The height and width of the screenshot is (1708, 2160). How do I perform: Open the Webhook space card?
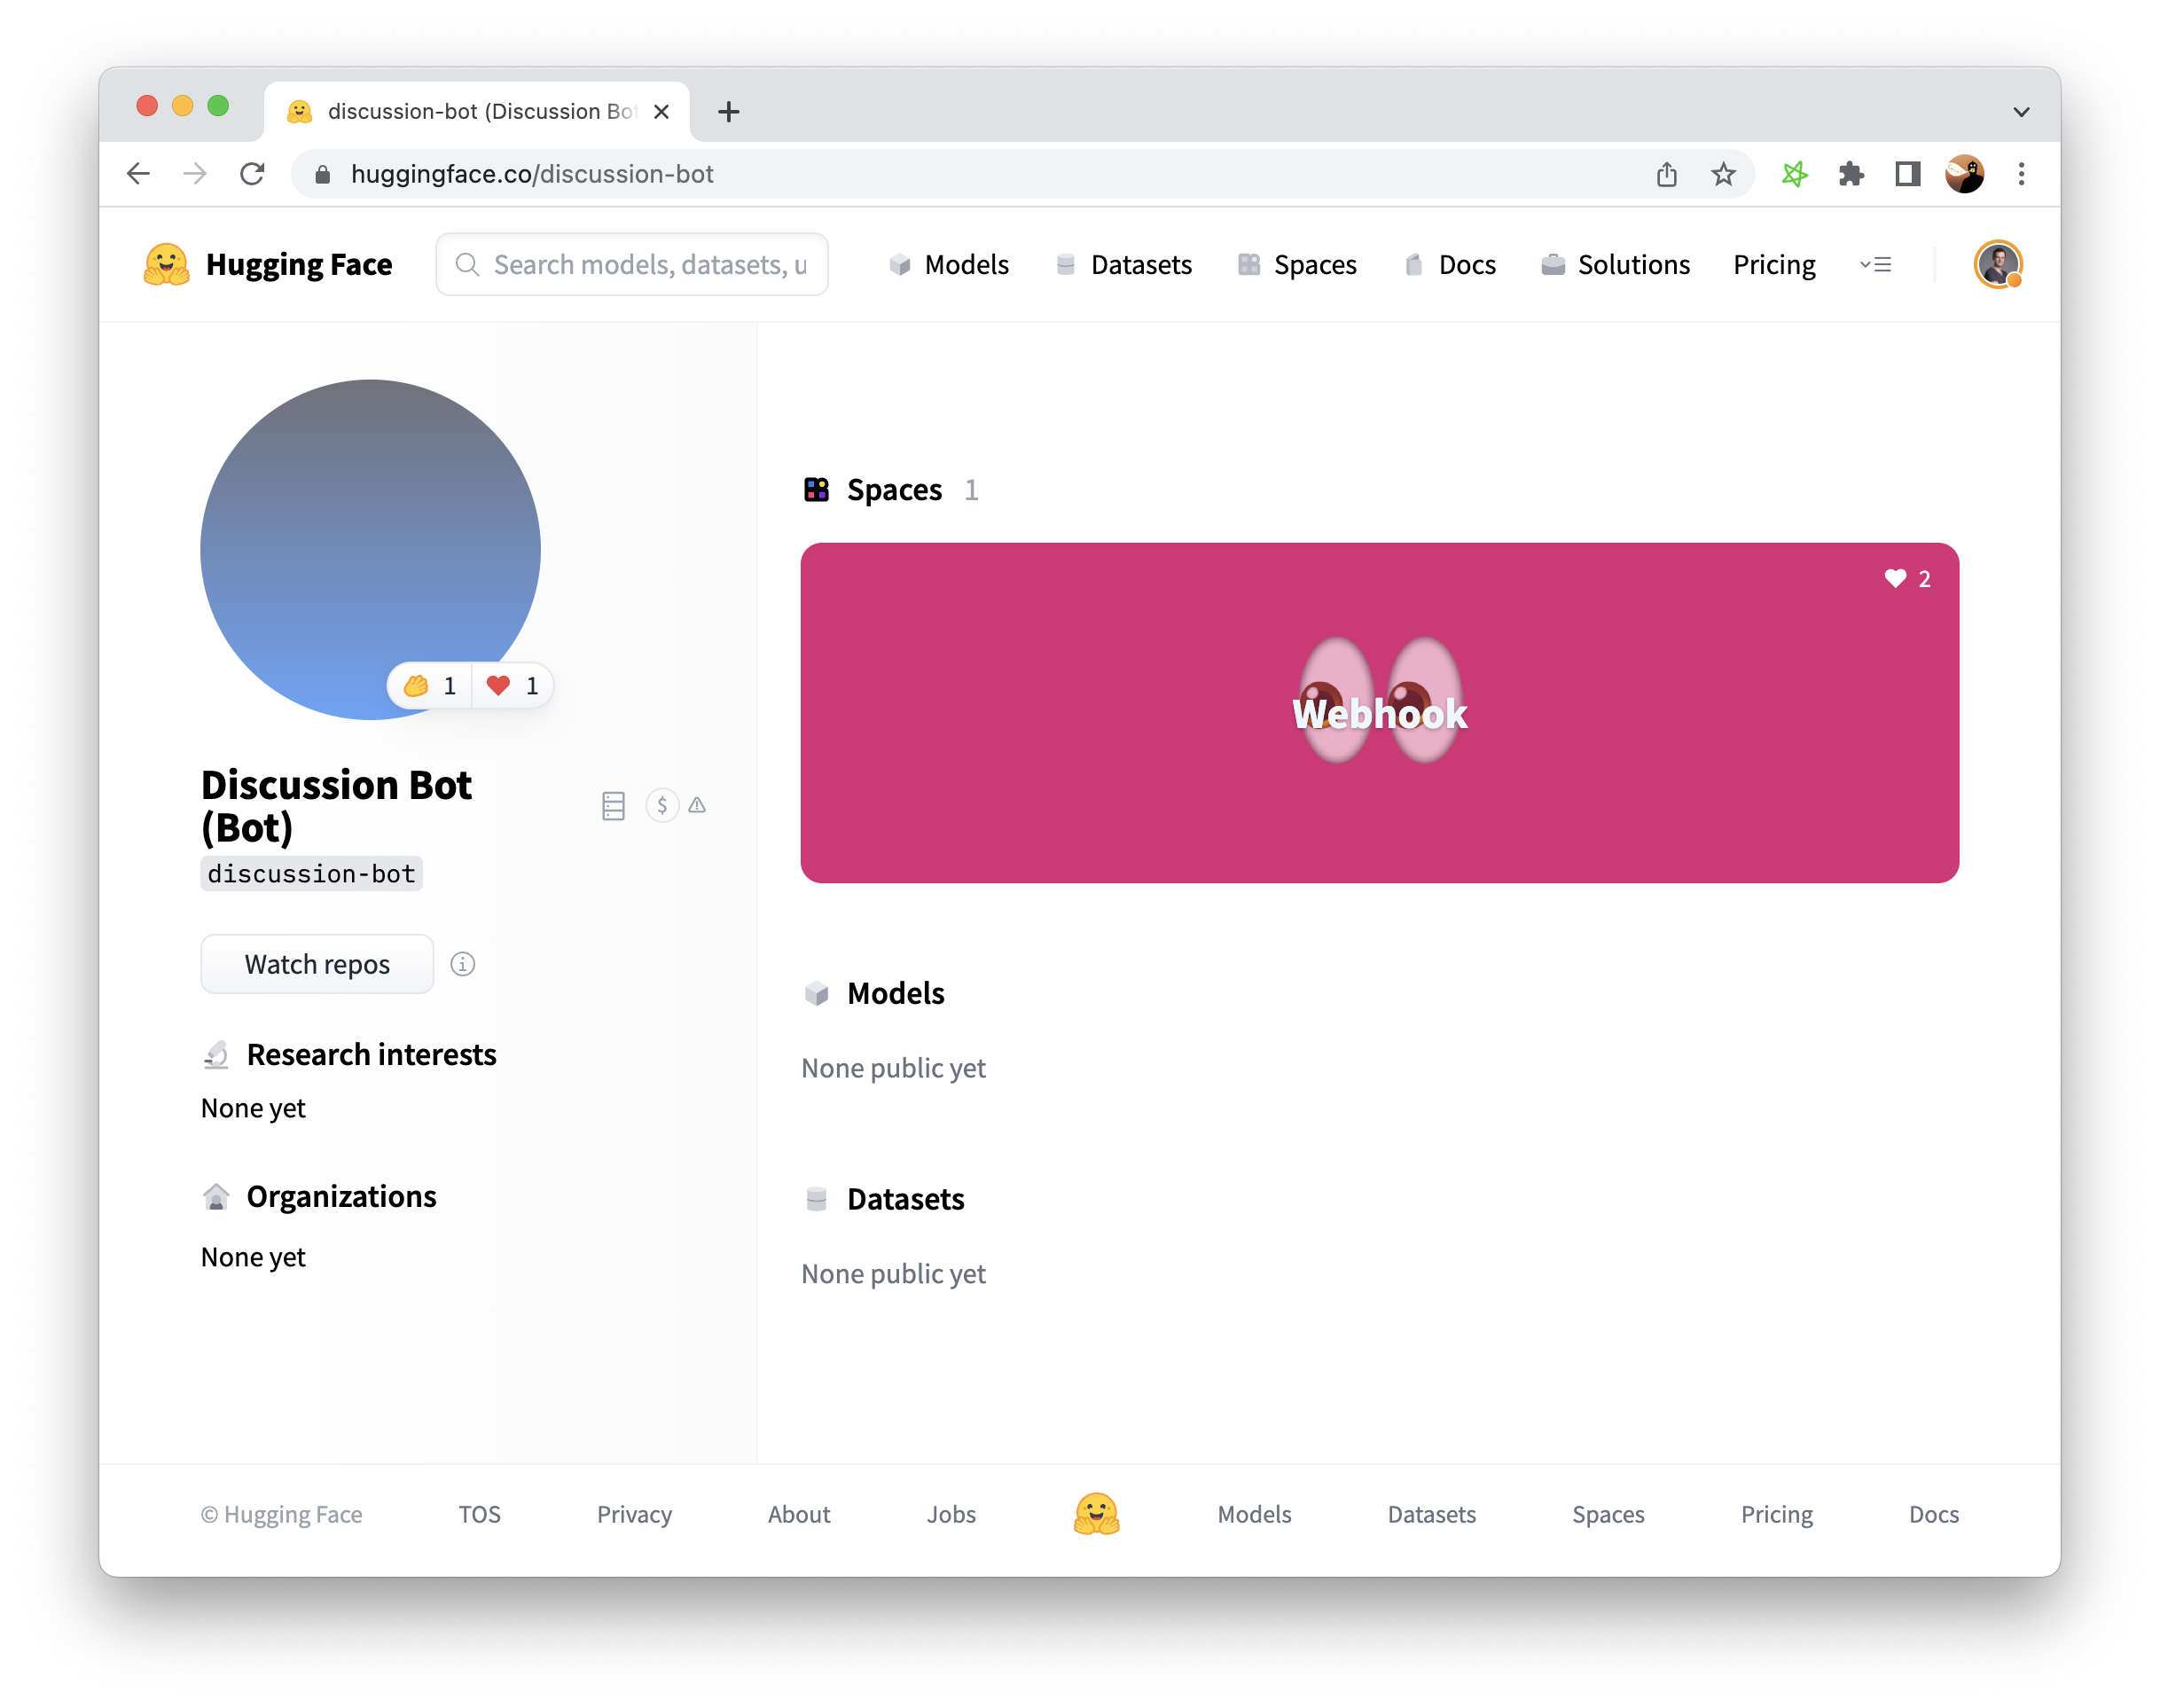pos(1380,712)
